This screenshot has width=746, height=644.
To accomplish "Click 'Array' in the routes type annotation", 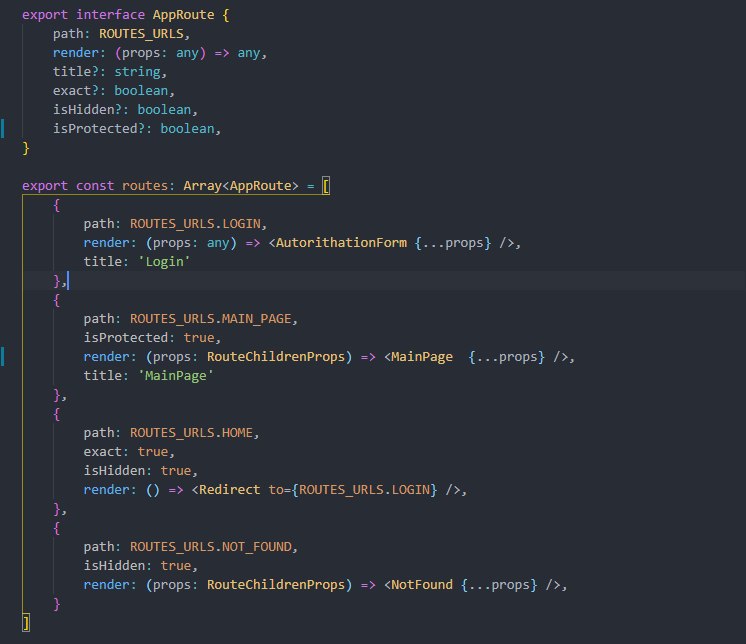I will click(x=203, y=185).
